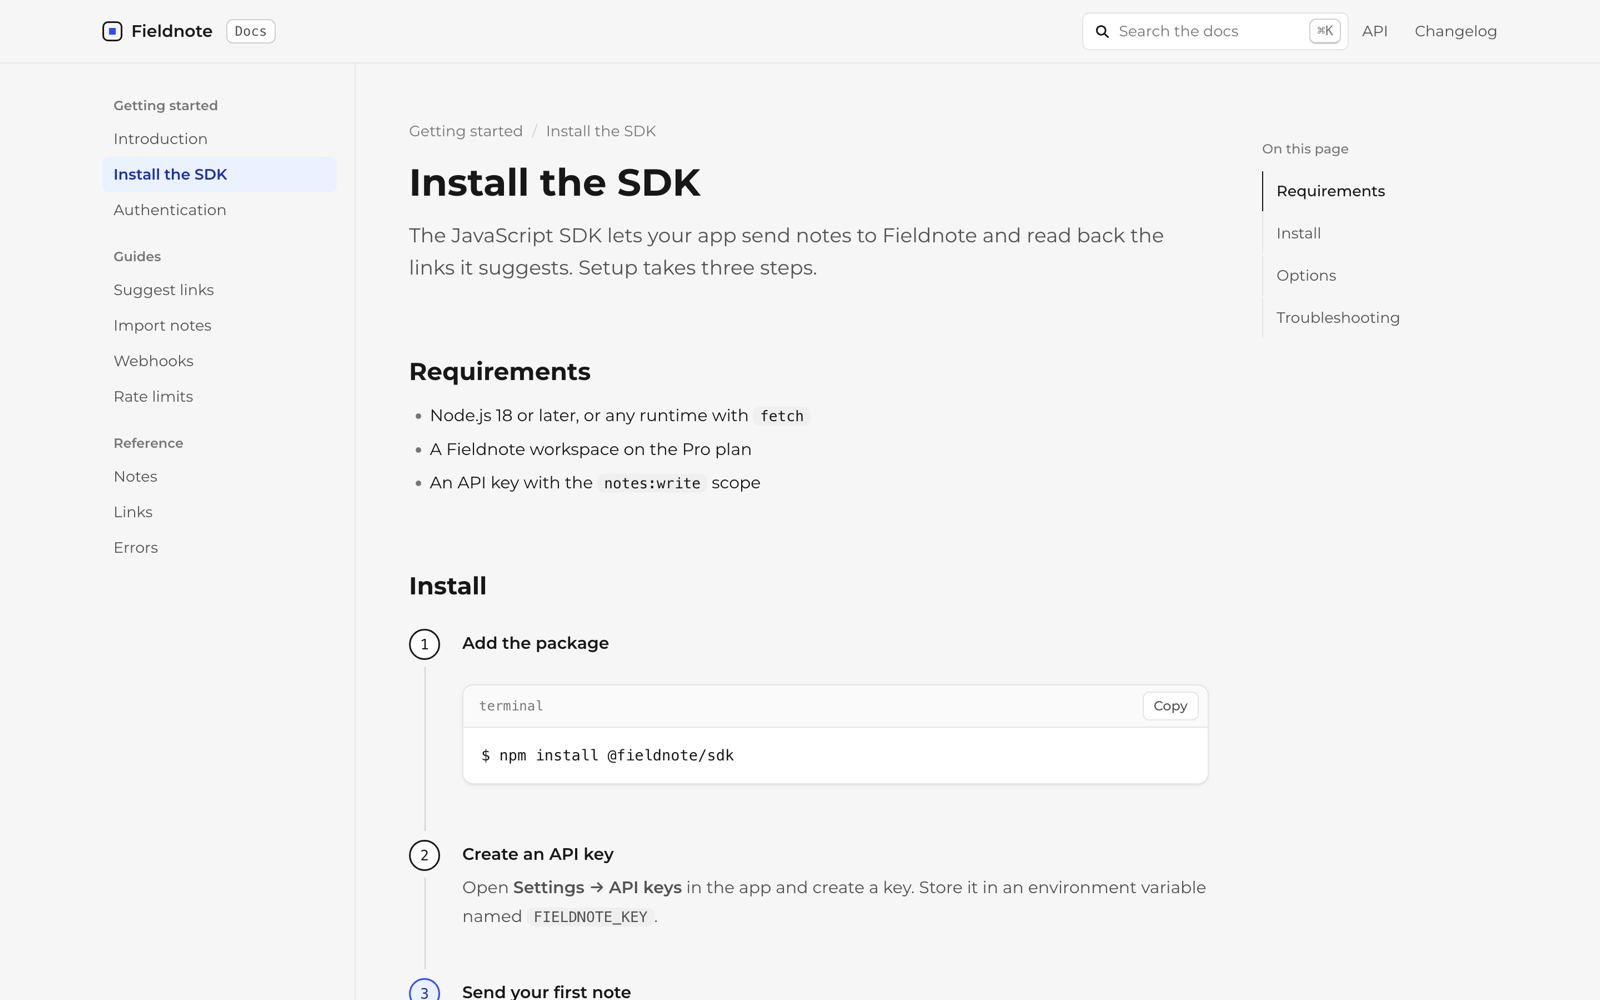Click the 'Add the package' step title
Screen dimensions: 1600x1000
[535, 643]
